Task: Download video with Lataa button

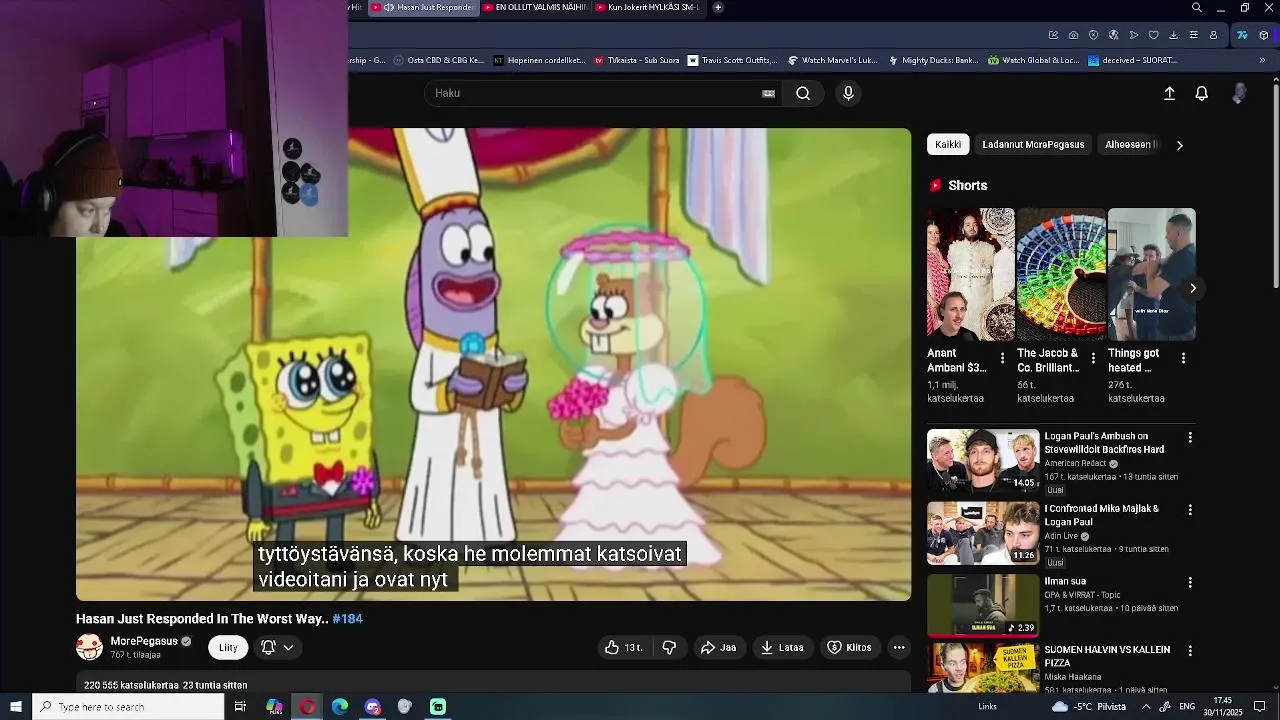Action: pos(782,647)
